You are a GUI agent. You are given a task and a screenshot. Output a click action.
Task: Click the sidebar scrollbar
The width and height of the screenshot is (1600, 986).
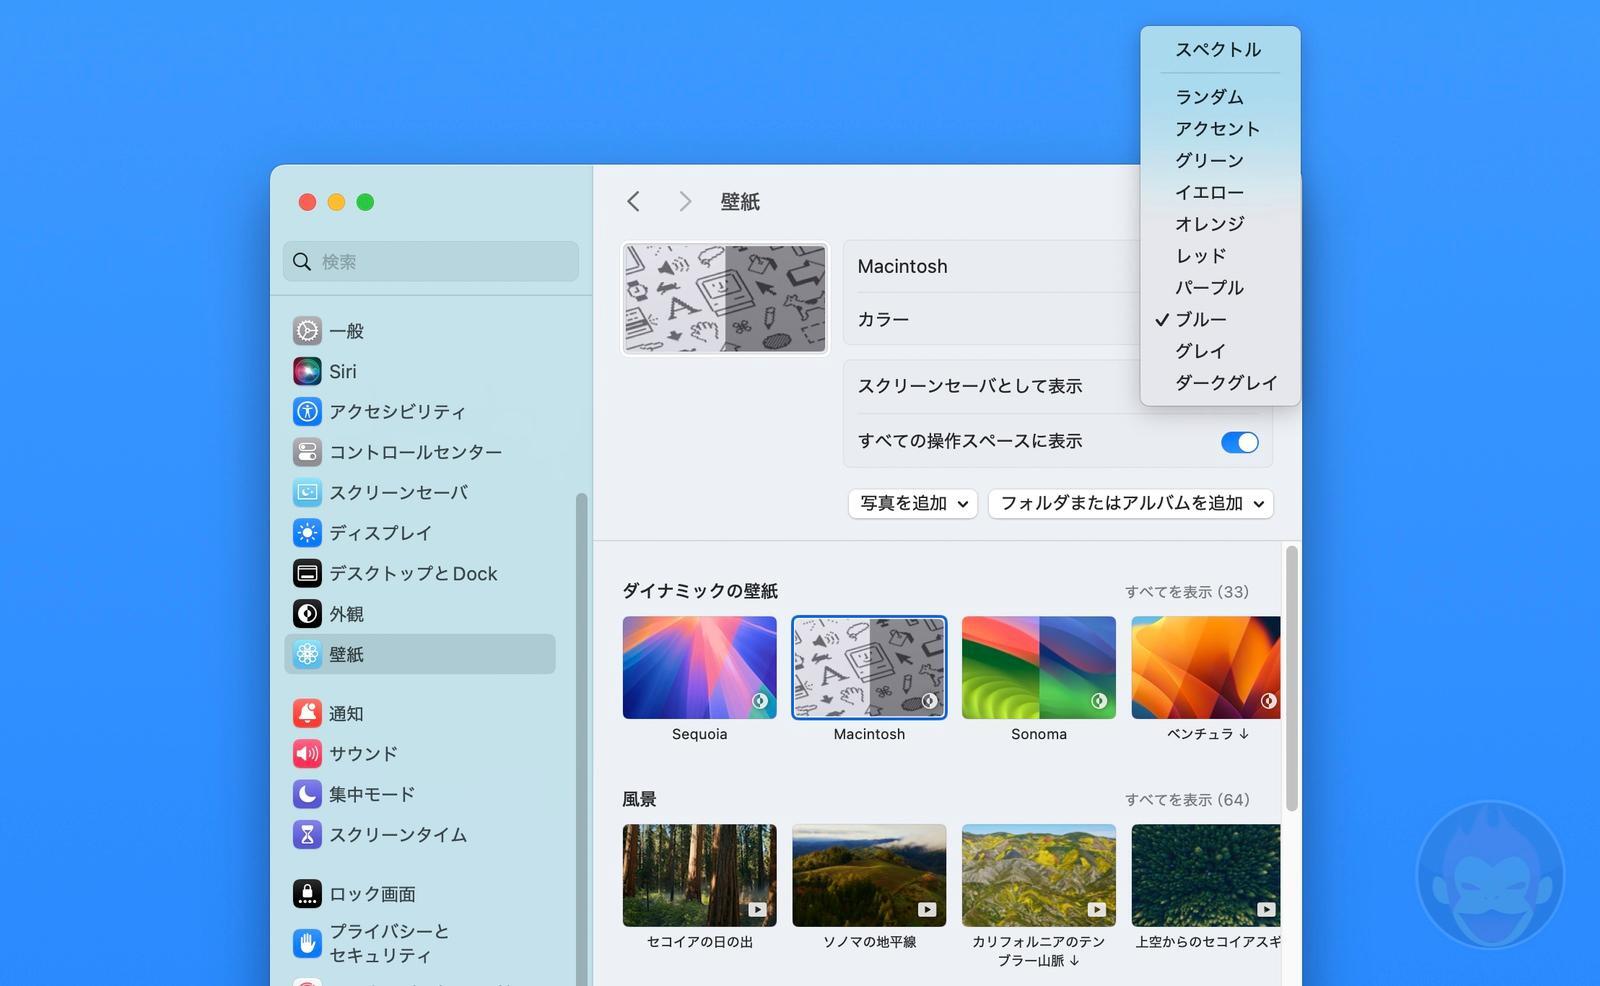581,740
